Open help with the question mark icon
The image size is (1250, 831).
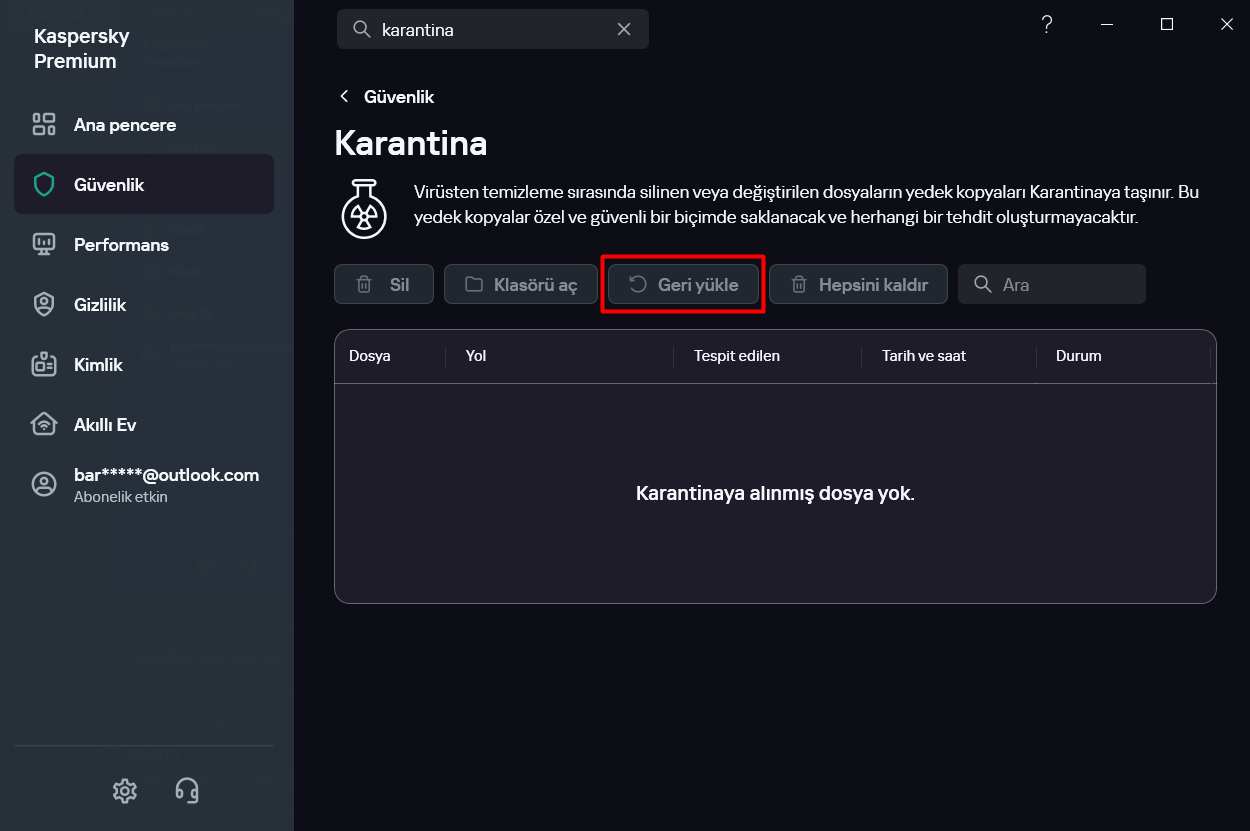[1047, 25]
